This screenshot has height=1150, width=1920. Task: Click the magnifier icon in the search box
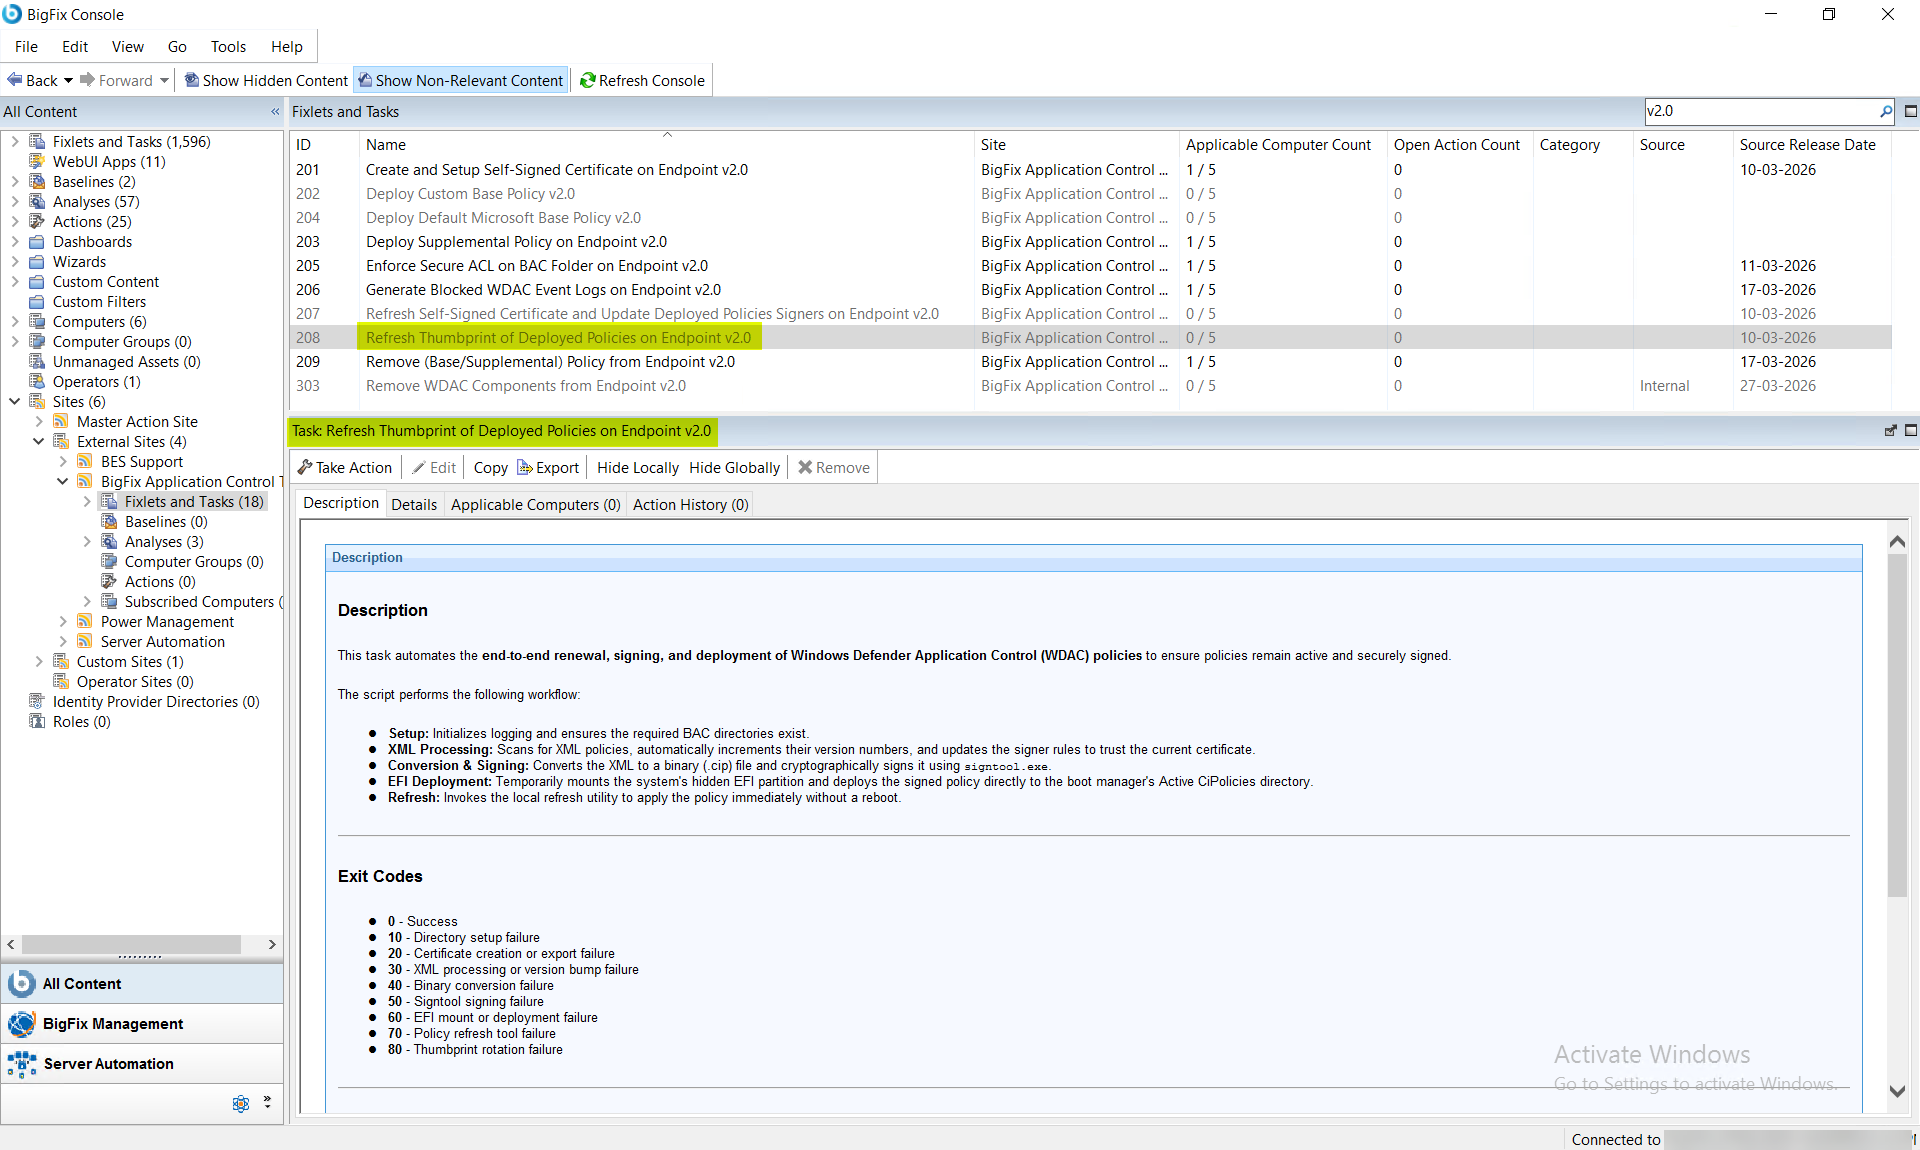(1886, 111)
